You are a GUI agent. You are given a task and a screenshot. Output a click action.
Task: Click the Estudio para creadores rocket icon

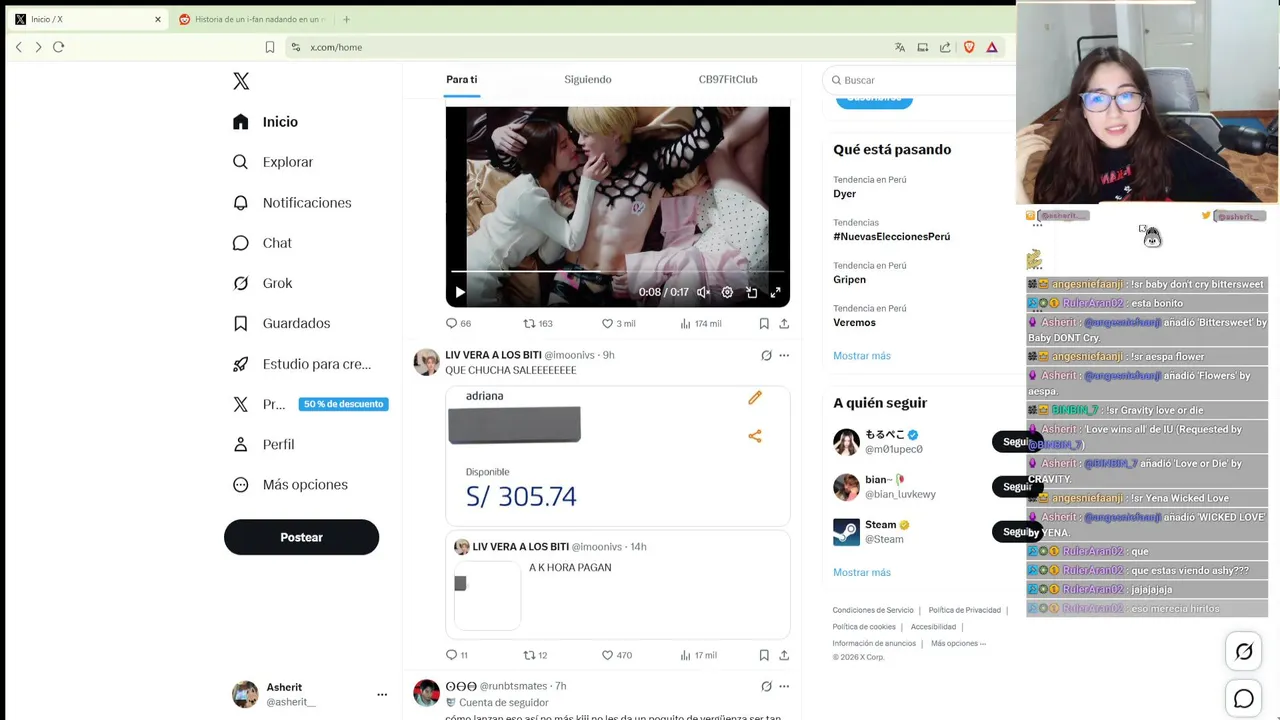[240, 364]
